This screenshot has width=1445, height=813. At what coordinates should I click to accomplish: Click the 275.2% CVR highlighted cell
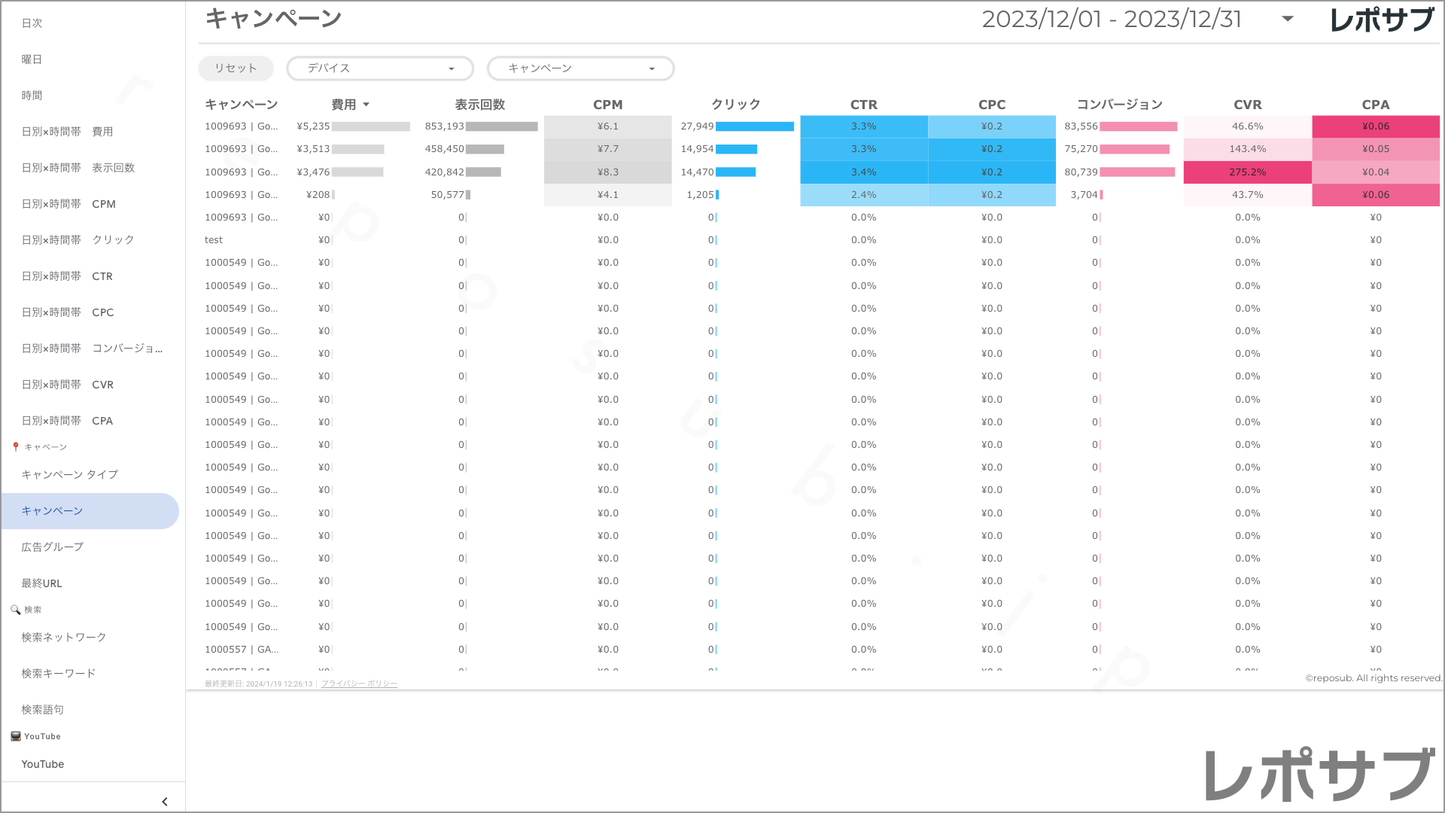point(1247,172)
